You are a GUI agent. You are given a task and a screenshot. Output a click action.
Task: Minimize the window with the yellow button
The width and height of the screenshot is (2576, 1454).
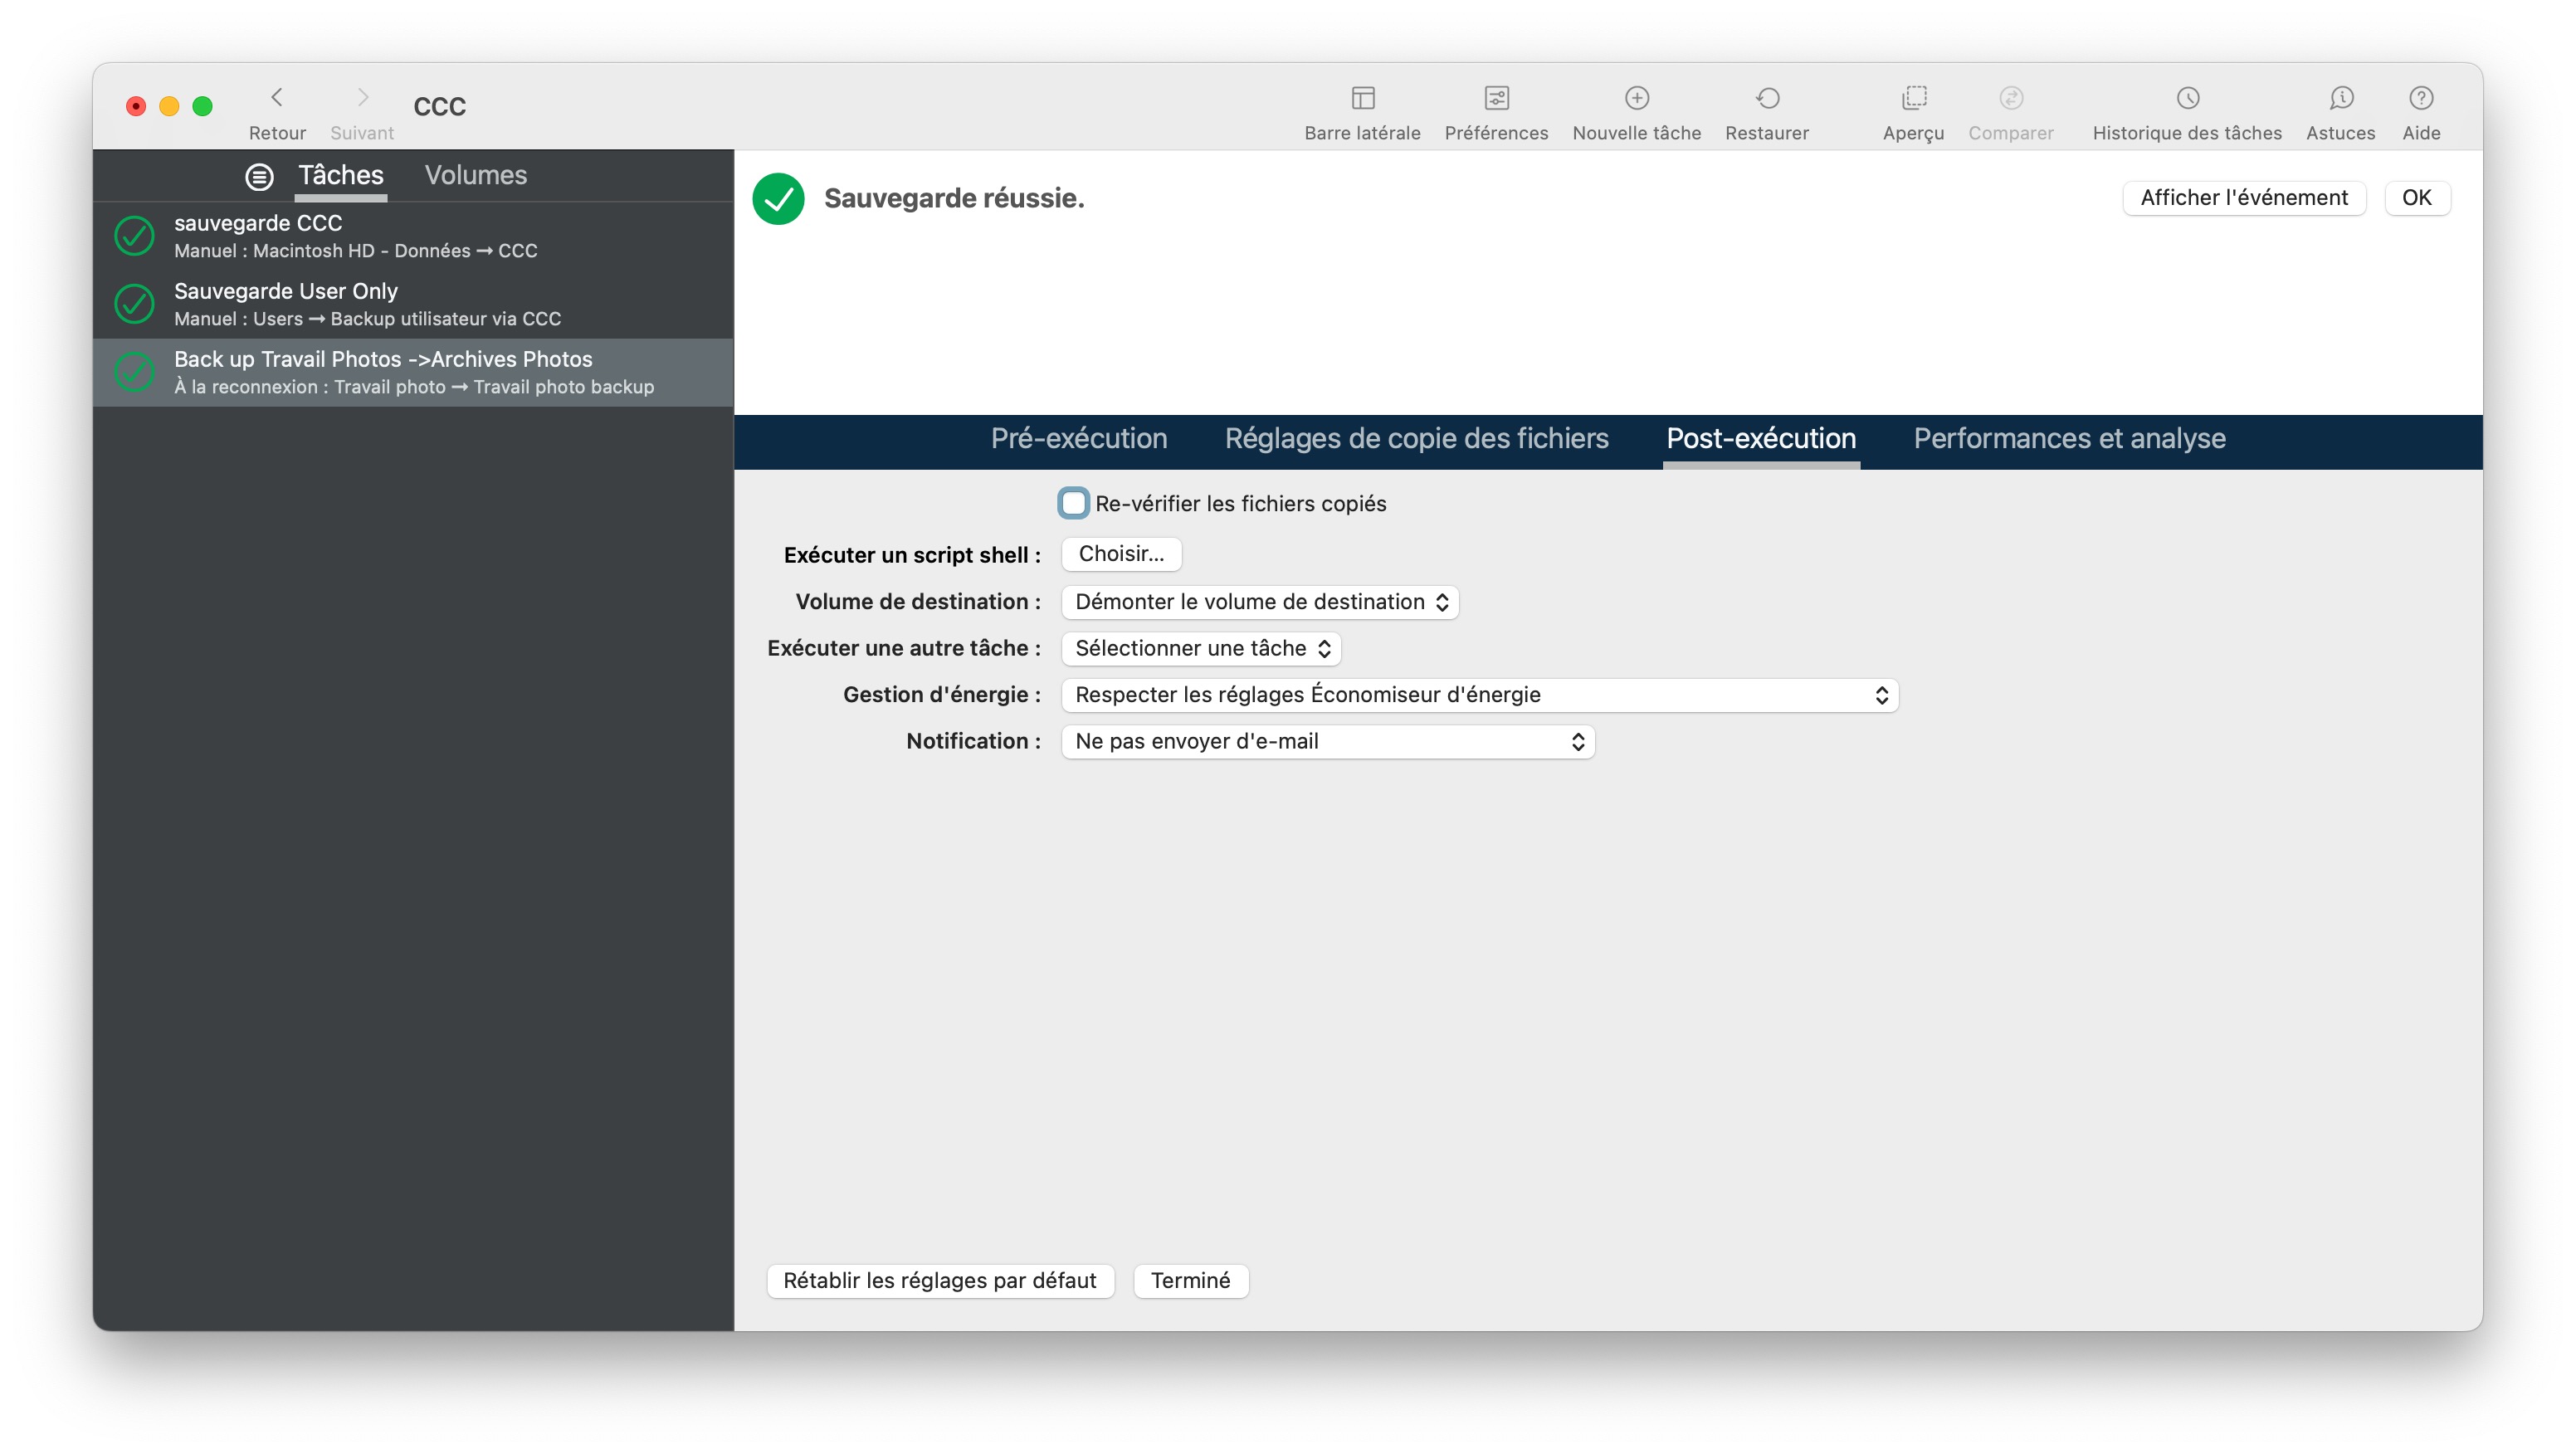[169, 106]
